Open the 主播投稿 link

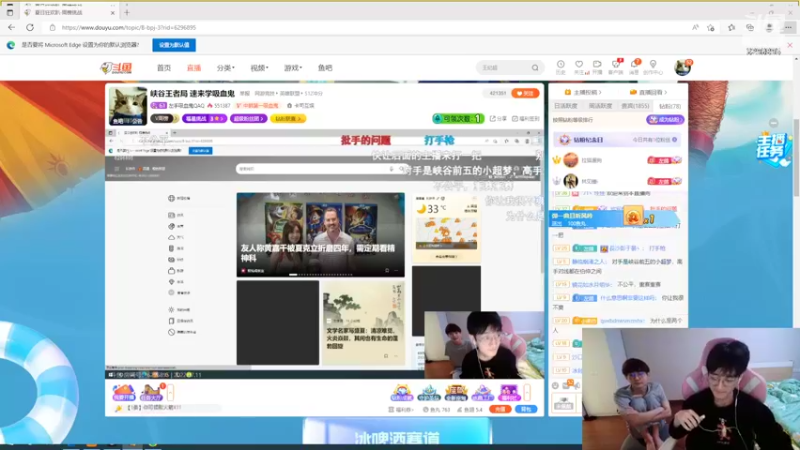click(583, 92)
